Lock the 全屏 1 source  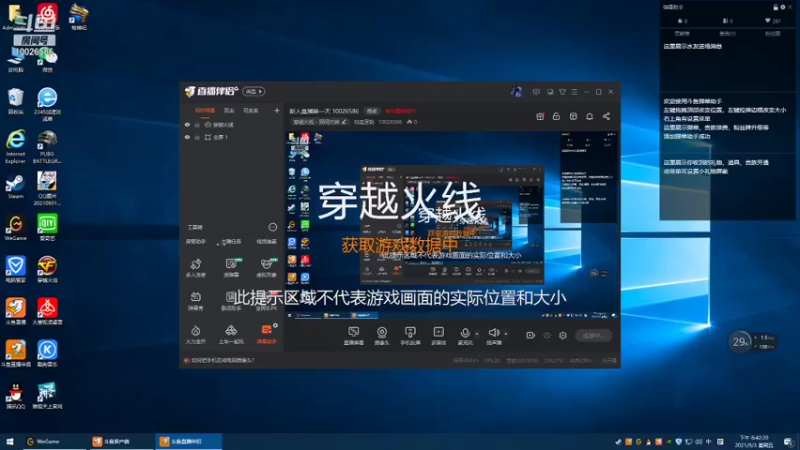coord(197,137)
